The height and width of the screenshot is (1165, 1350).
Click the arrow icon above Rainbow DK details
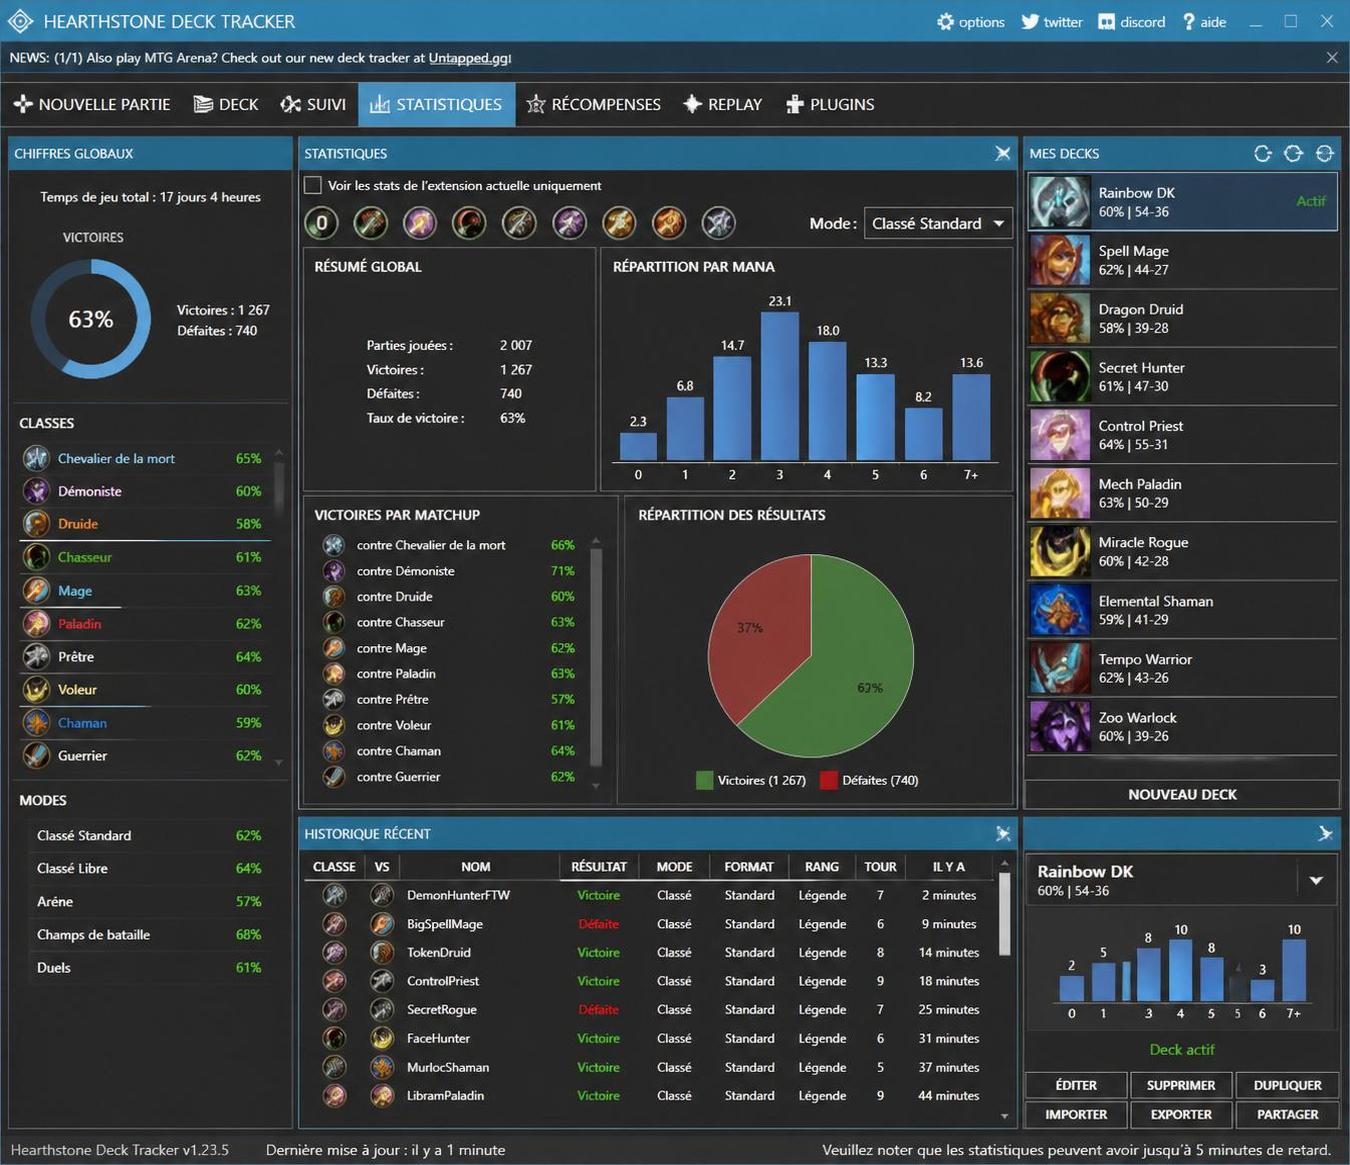pos(1324,833)
